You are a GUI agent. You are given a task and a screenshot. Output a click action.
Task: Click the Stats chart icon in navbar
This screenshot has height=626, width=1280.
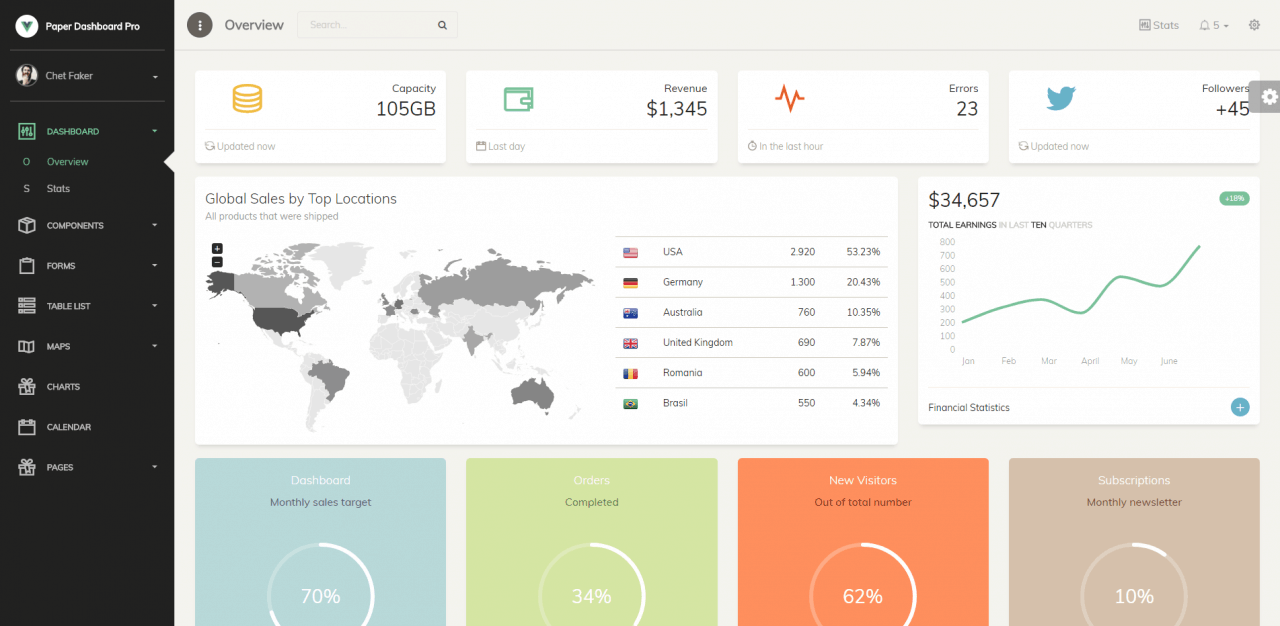click(1145, 25)
